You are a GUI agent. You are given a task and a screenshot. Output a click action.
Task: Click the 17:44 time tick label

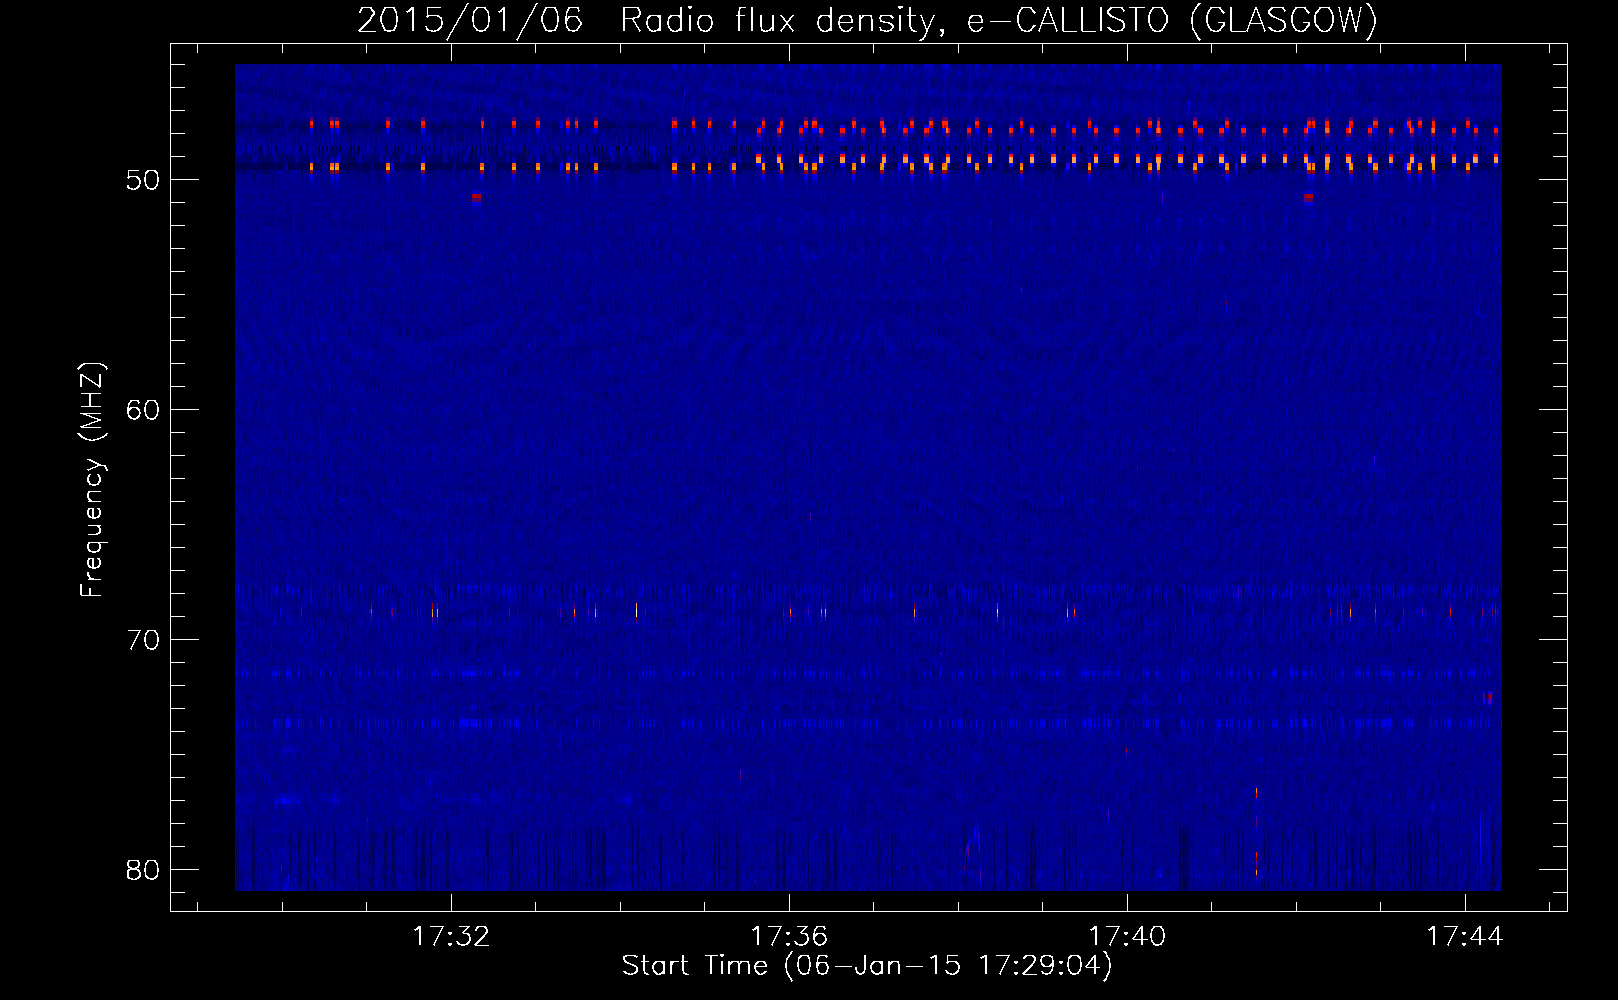pos(1465,937)
